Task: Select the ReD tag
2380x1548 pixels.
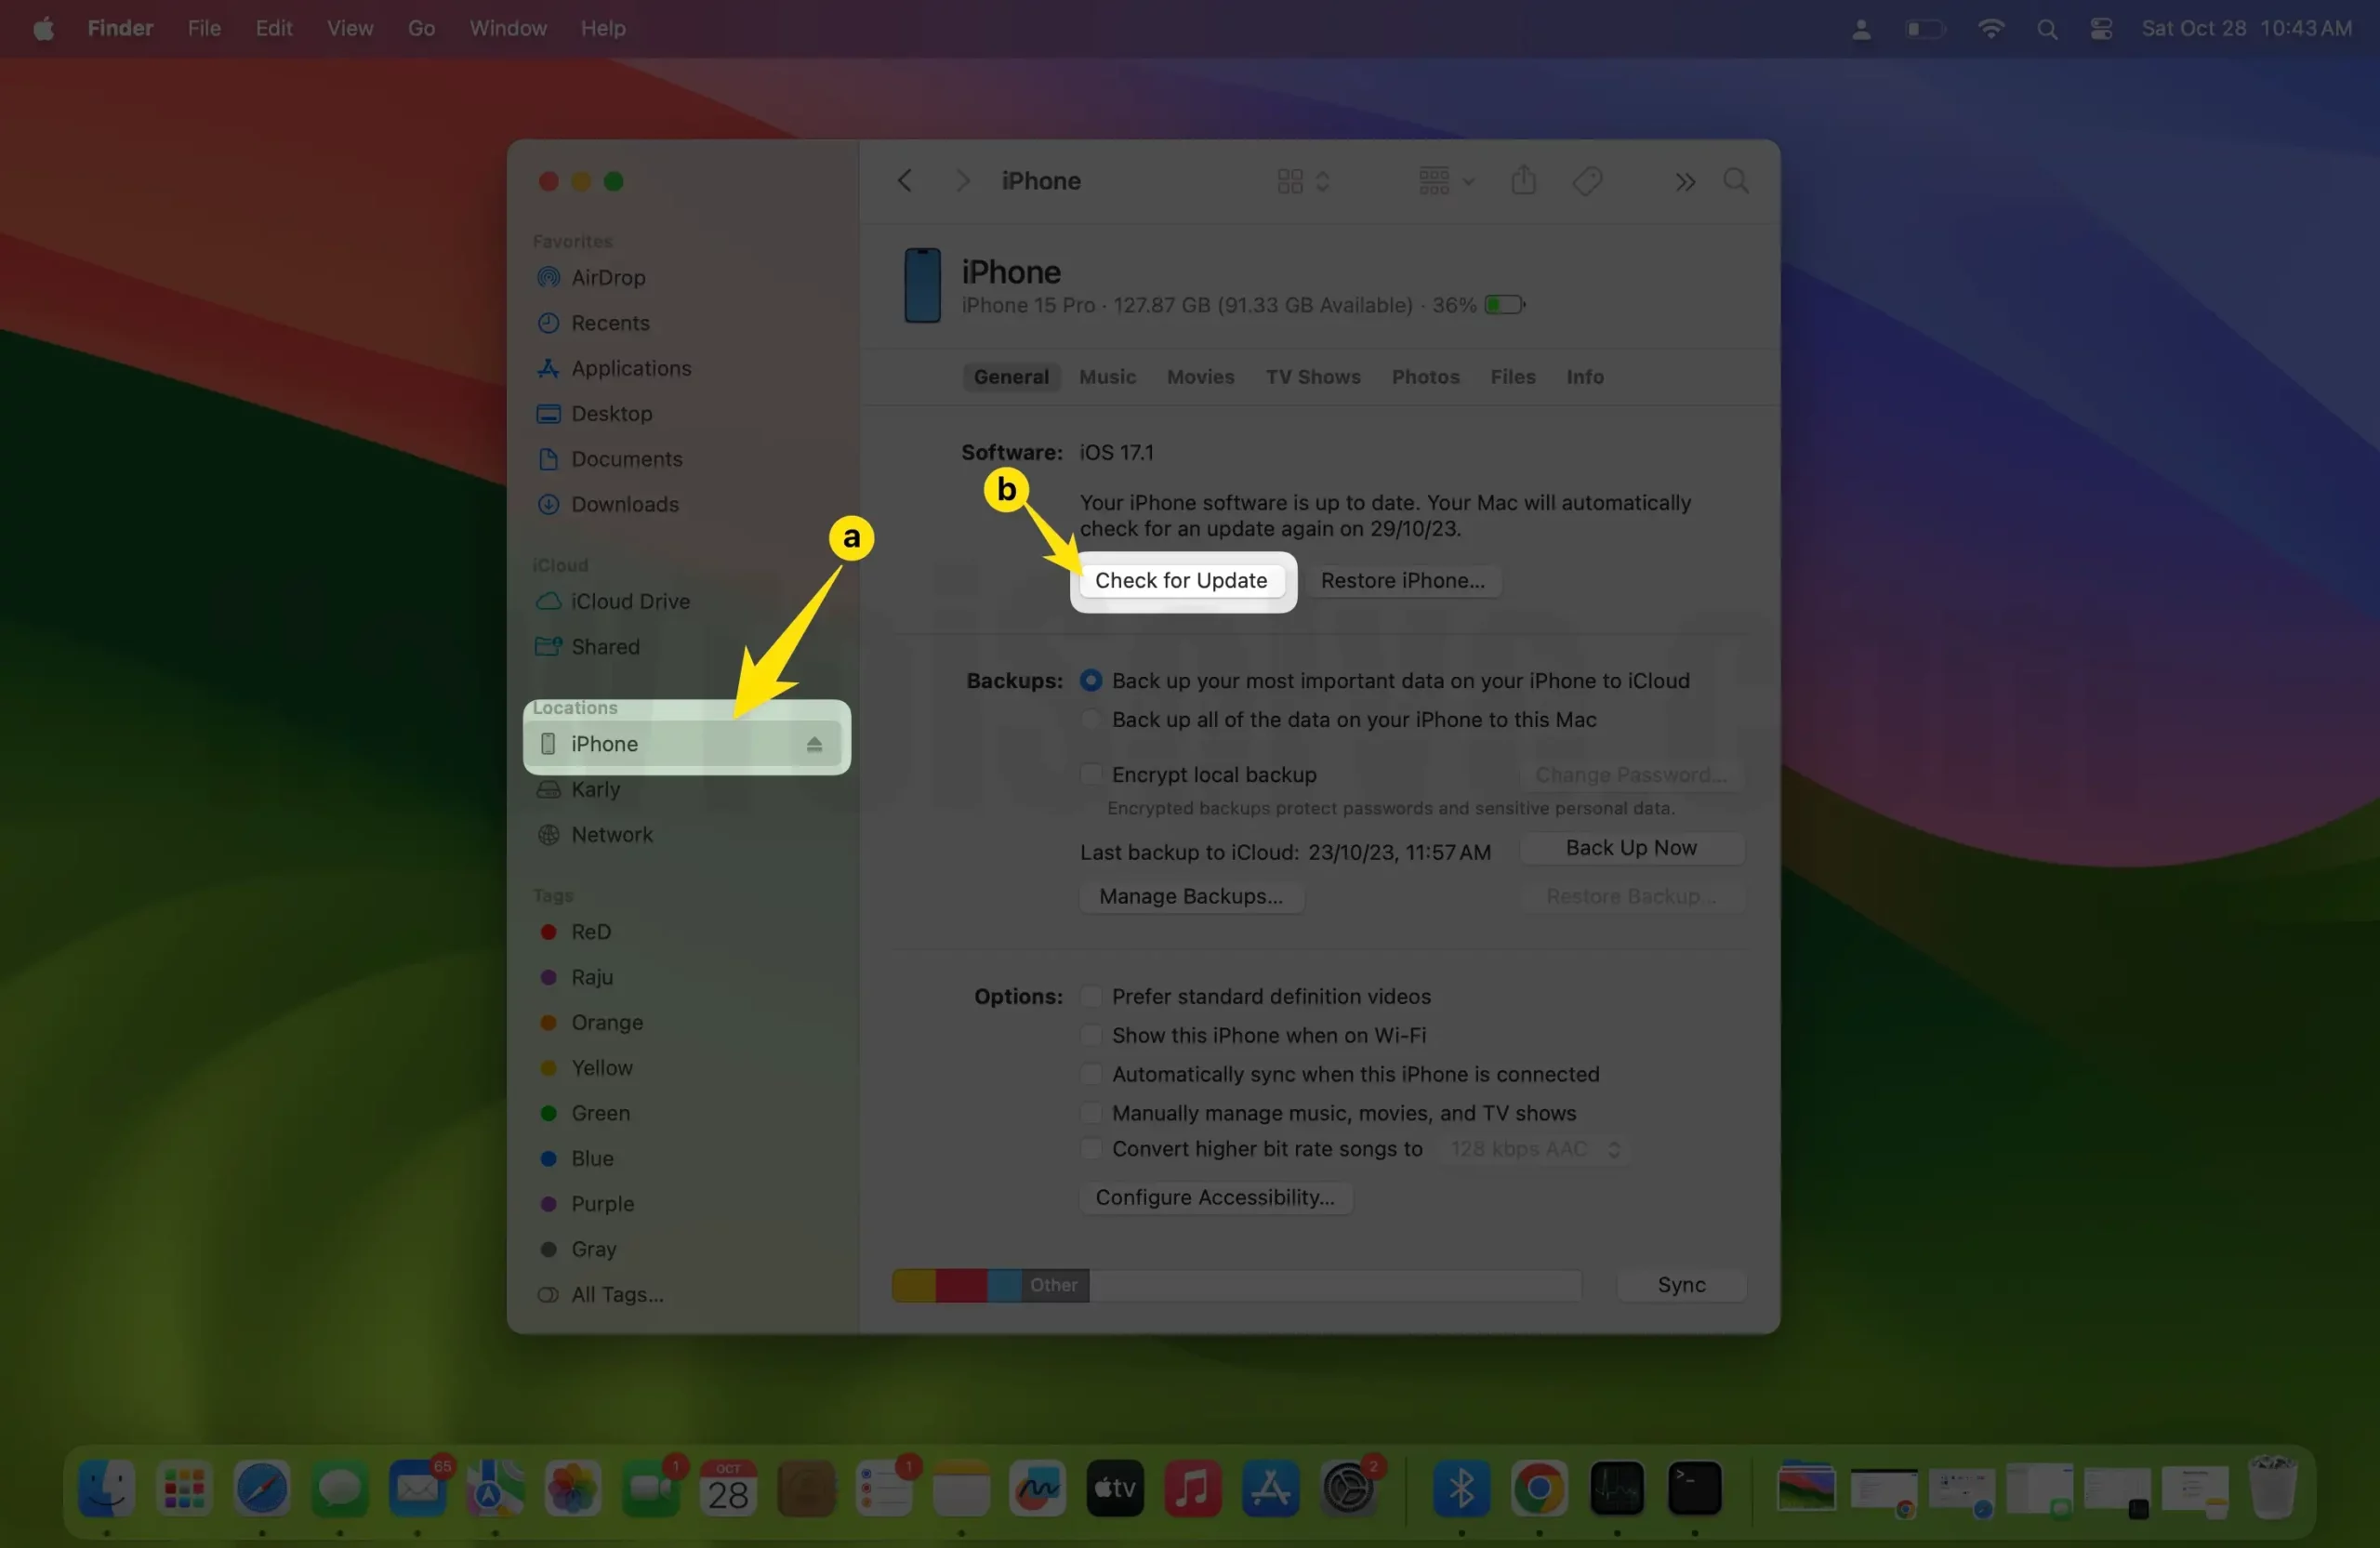Action: [590, 932]
